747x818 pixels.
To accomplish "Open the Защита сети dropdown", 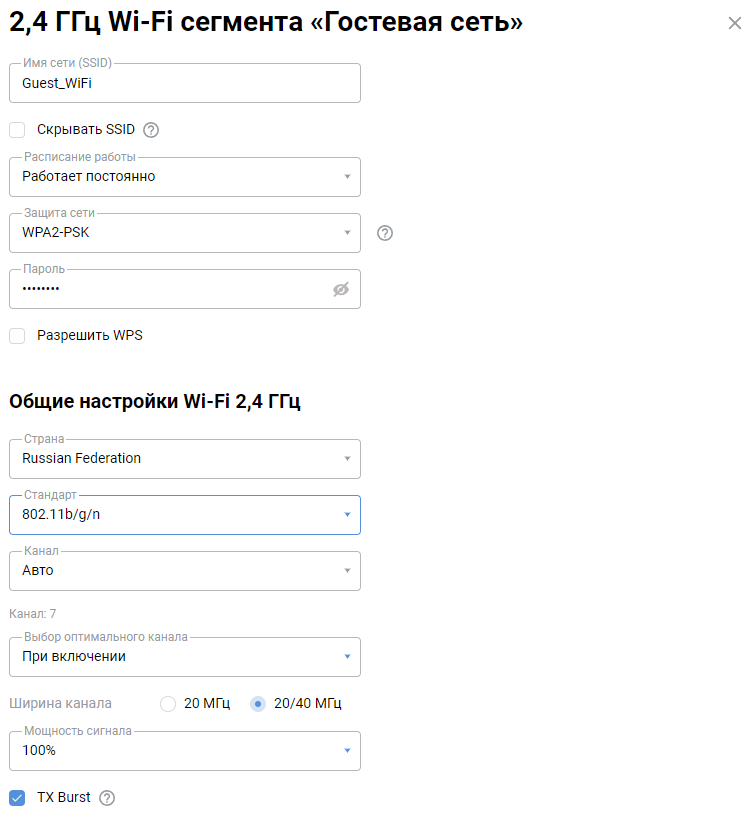I will click(x=184, y=233).
